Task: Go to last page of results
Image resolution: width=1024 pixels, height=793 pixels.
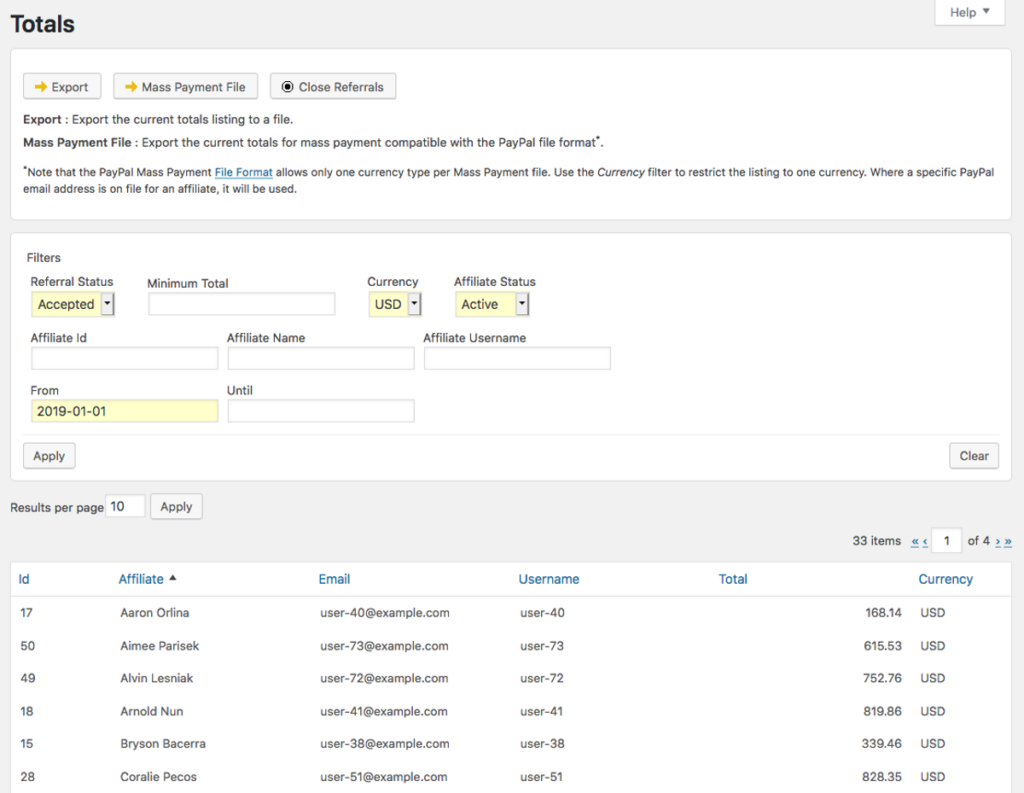Action: (x=1008, y=541)
